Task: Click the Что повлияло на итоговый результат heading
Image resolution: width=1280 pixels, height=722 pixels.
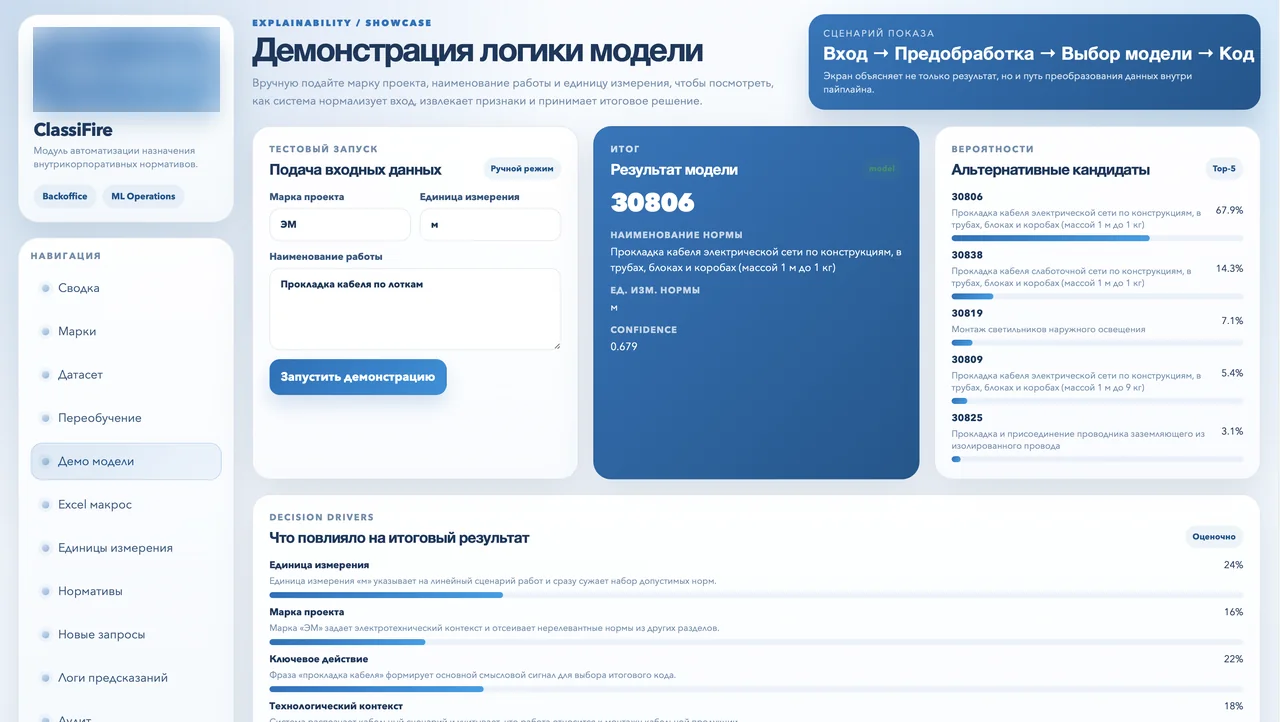Action: [x=399, y=538]
